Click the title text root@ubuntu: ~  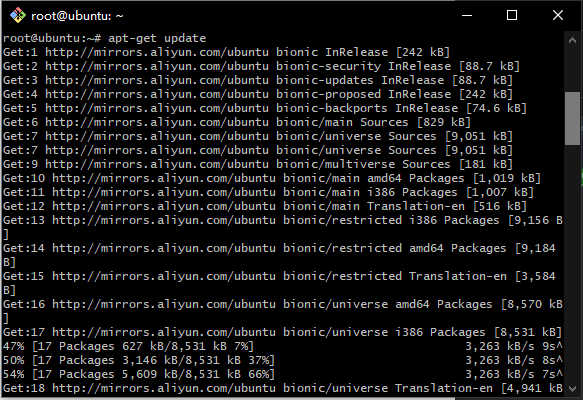point(77,16)
